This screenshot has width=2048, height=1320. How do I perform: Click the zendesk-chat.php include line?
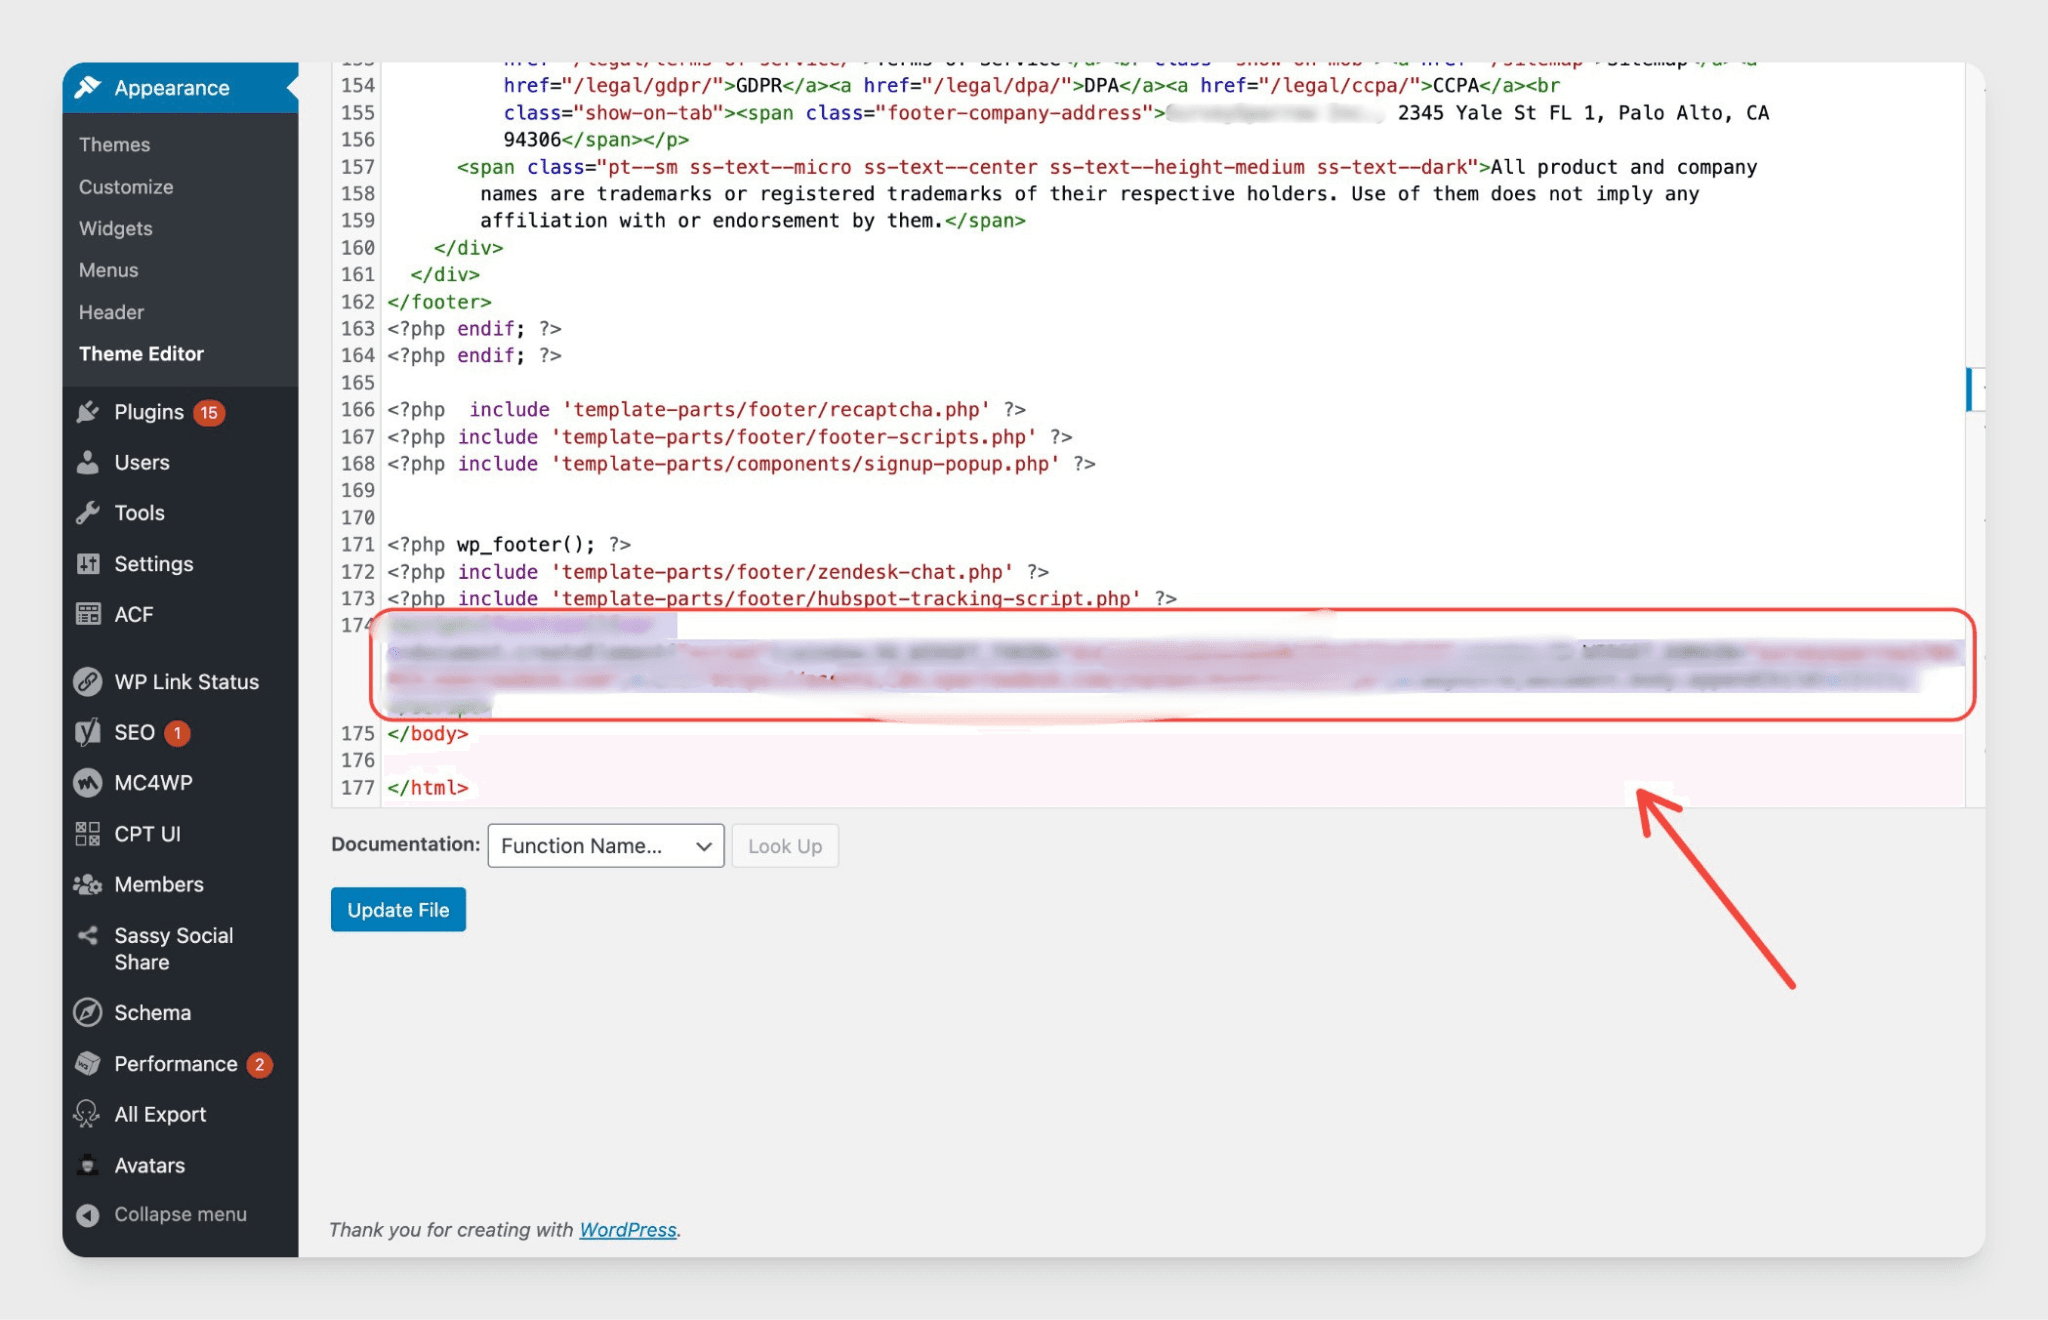pyautogui.click(x=718, y=571)
